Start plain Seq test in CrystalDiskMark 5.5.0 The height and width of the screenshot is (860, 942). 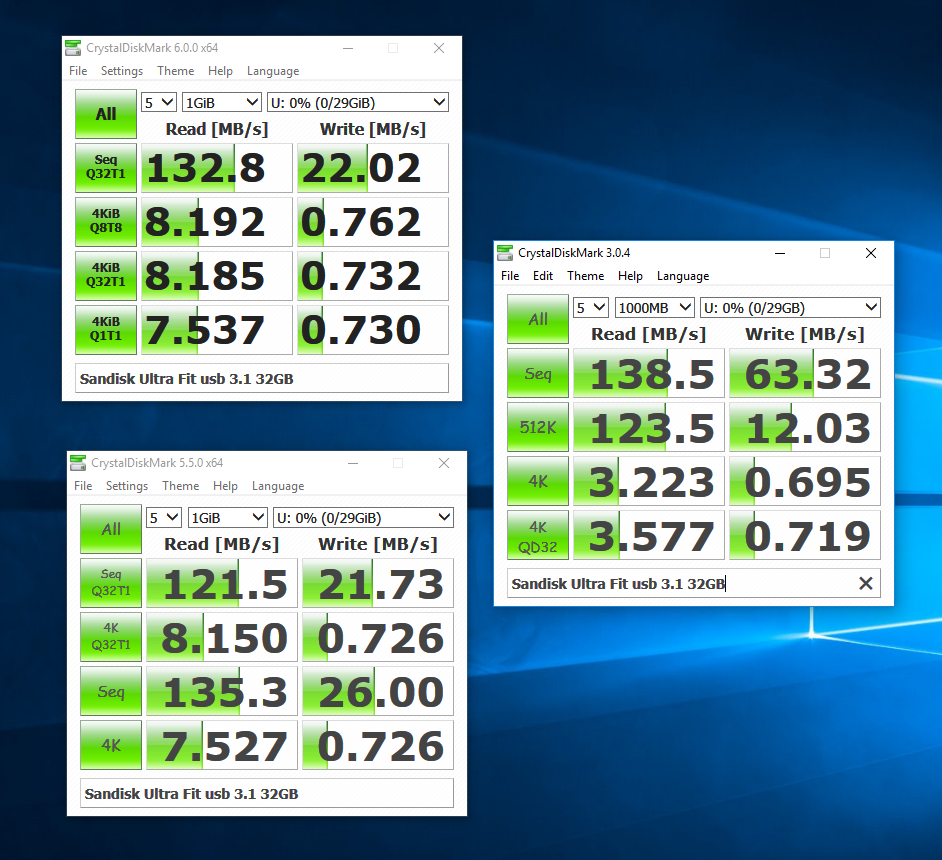pos(111,691)
